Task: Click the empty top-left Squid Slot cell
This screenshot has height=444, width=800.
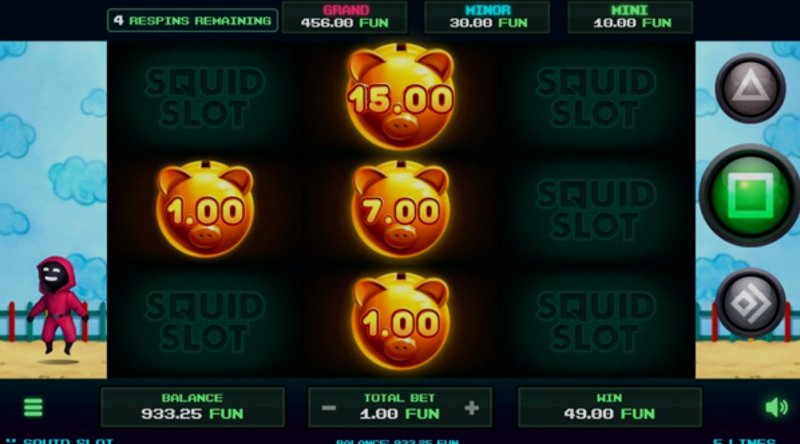Action: pos(205,97)
